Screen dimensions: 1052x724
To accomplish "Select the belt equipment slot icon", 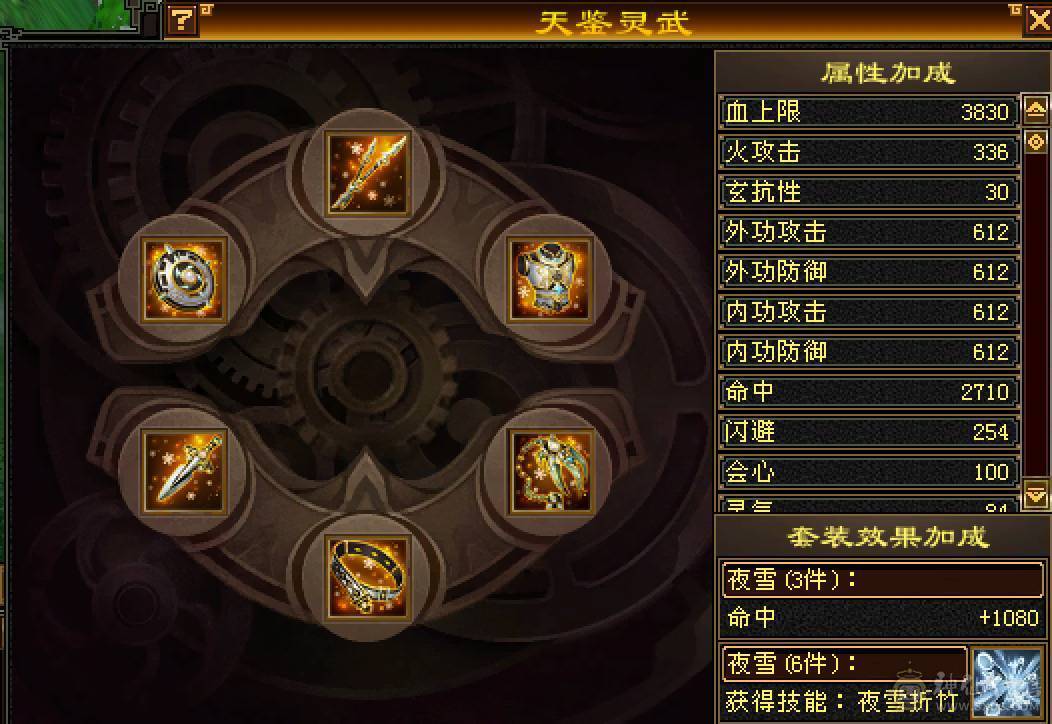I will click(x=367, y=577).
